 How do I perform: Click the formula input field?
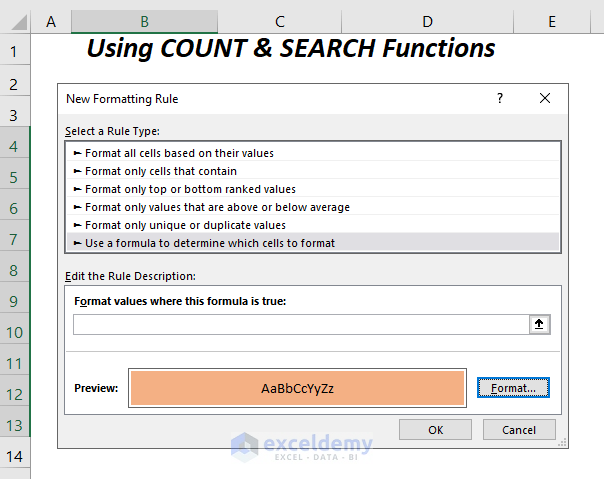pos(300,324)
